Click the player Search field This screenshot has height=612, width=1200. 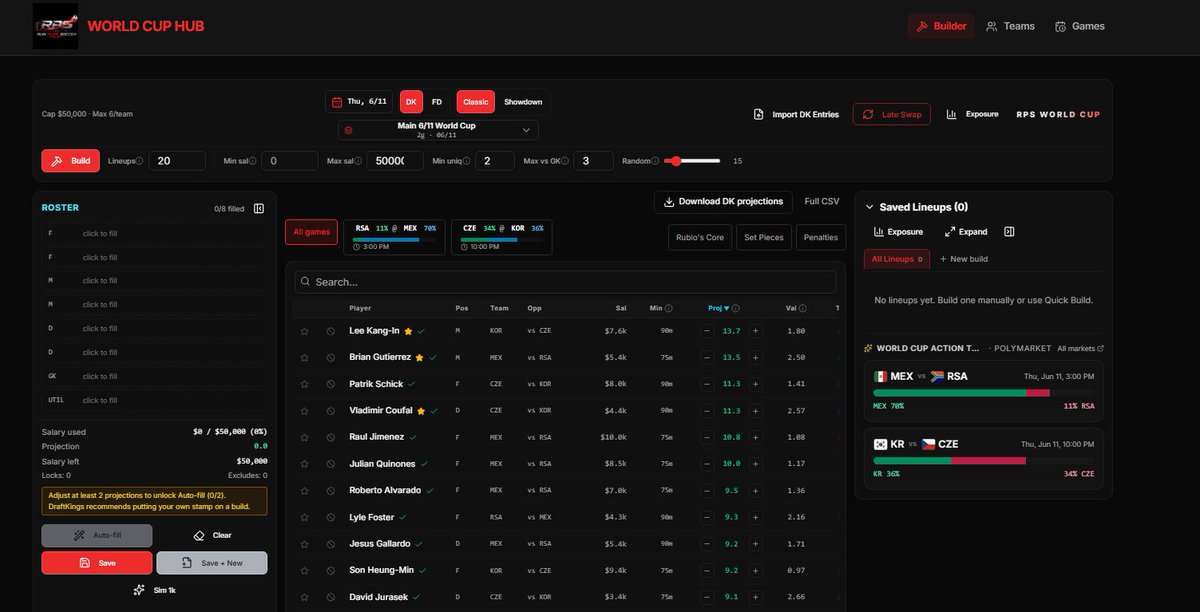[565, 282]
